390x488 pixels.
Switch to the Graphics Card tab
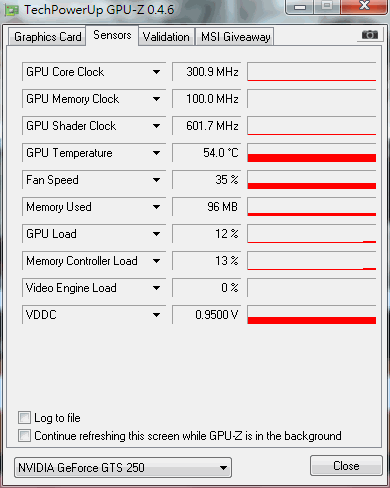[x=47, y=37]
